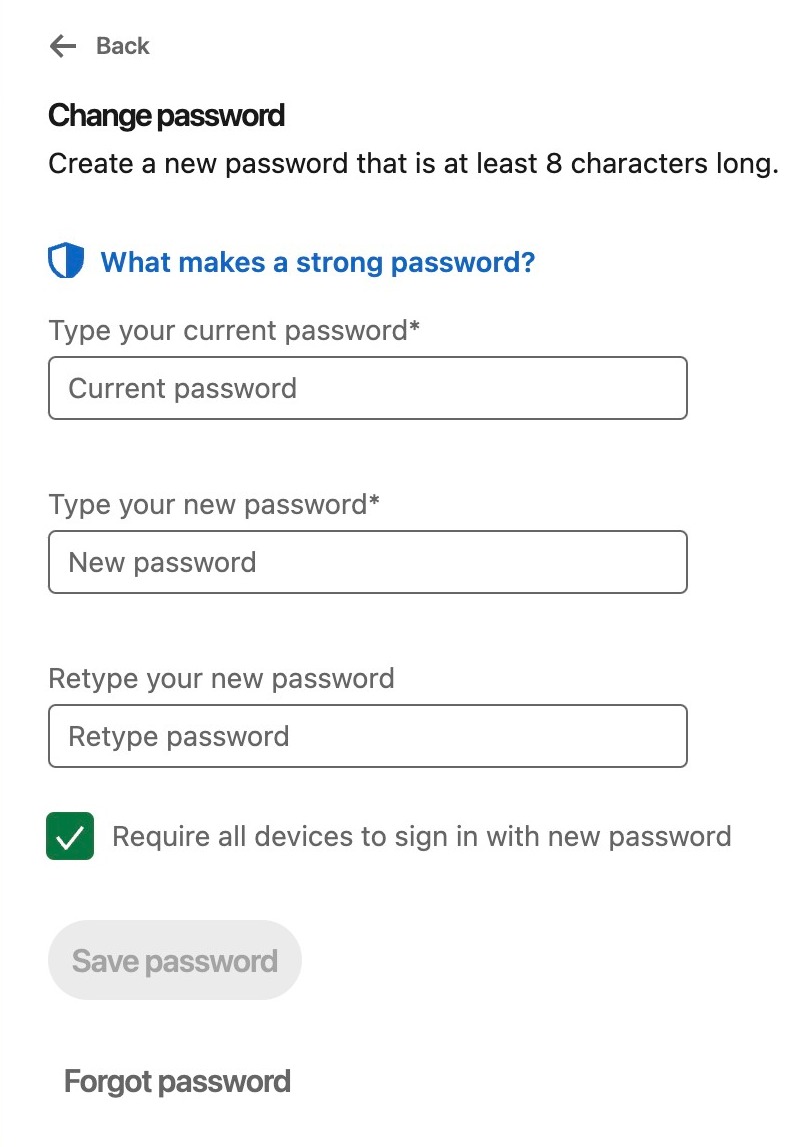Focus the New password input field
Image resolution: width=794 pixels, height=1147 pixels.
pyautogui.click(x=367, y=562)
